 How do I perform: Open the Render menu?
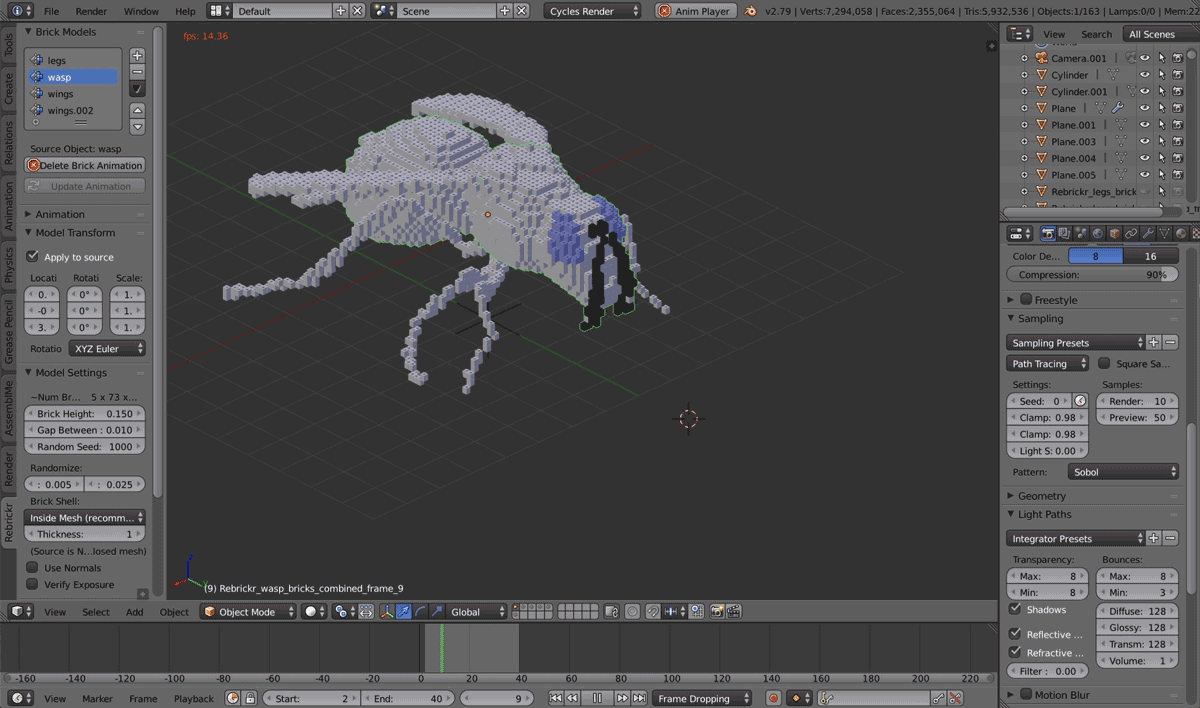click(x=91, y=11)
